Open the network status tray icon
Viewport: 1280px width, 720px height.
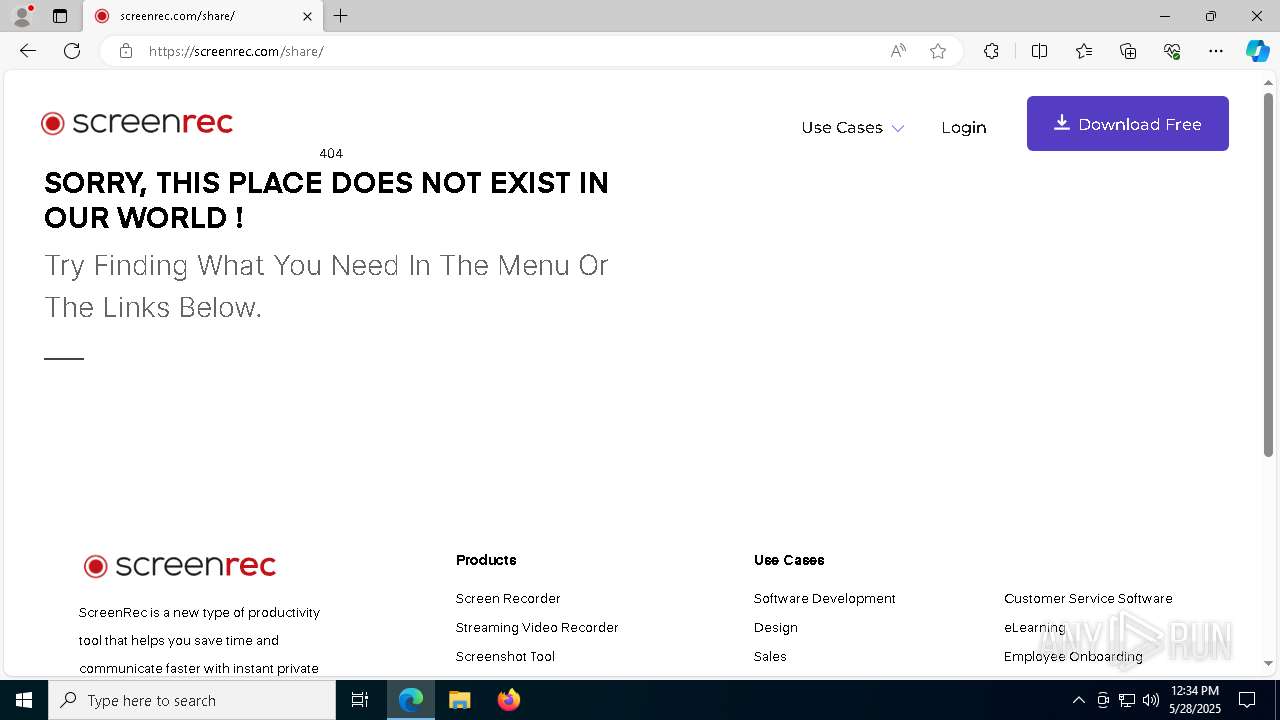pyautogui.click(x=1127, y=700)
